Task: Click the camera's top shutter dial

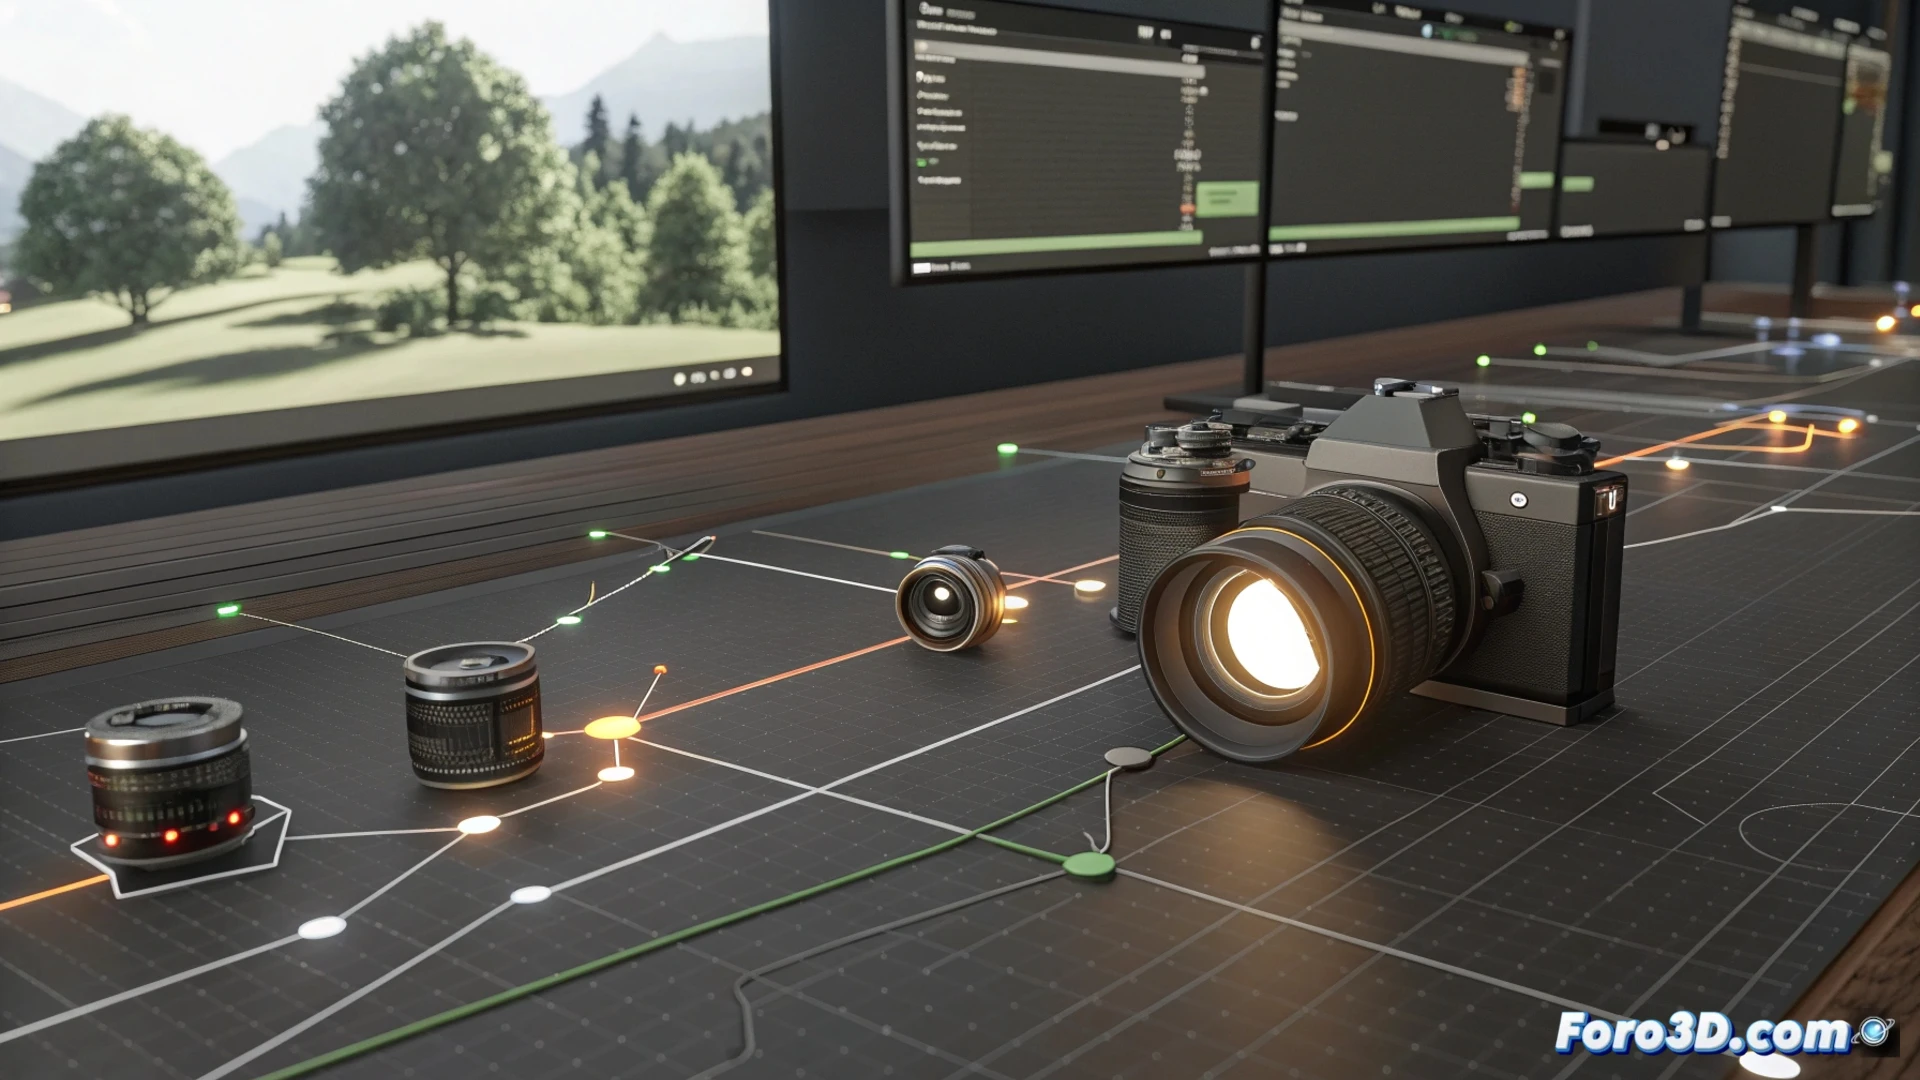Action: (1203, 438)
